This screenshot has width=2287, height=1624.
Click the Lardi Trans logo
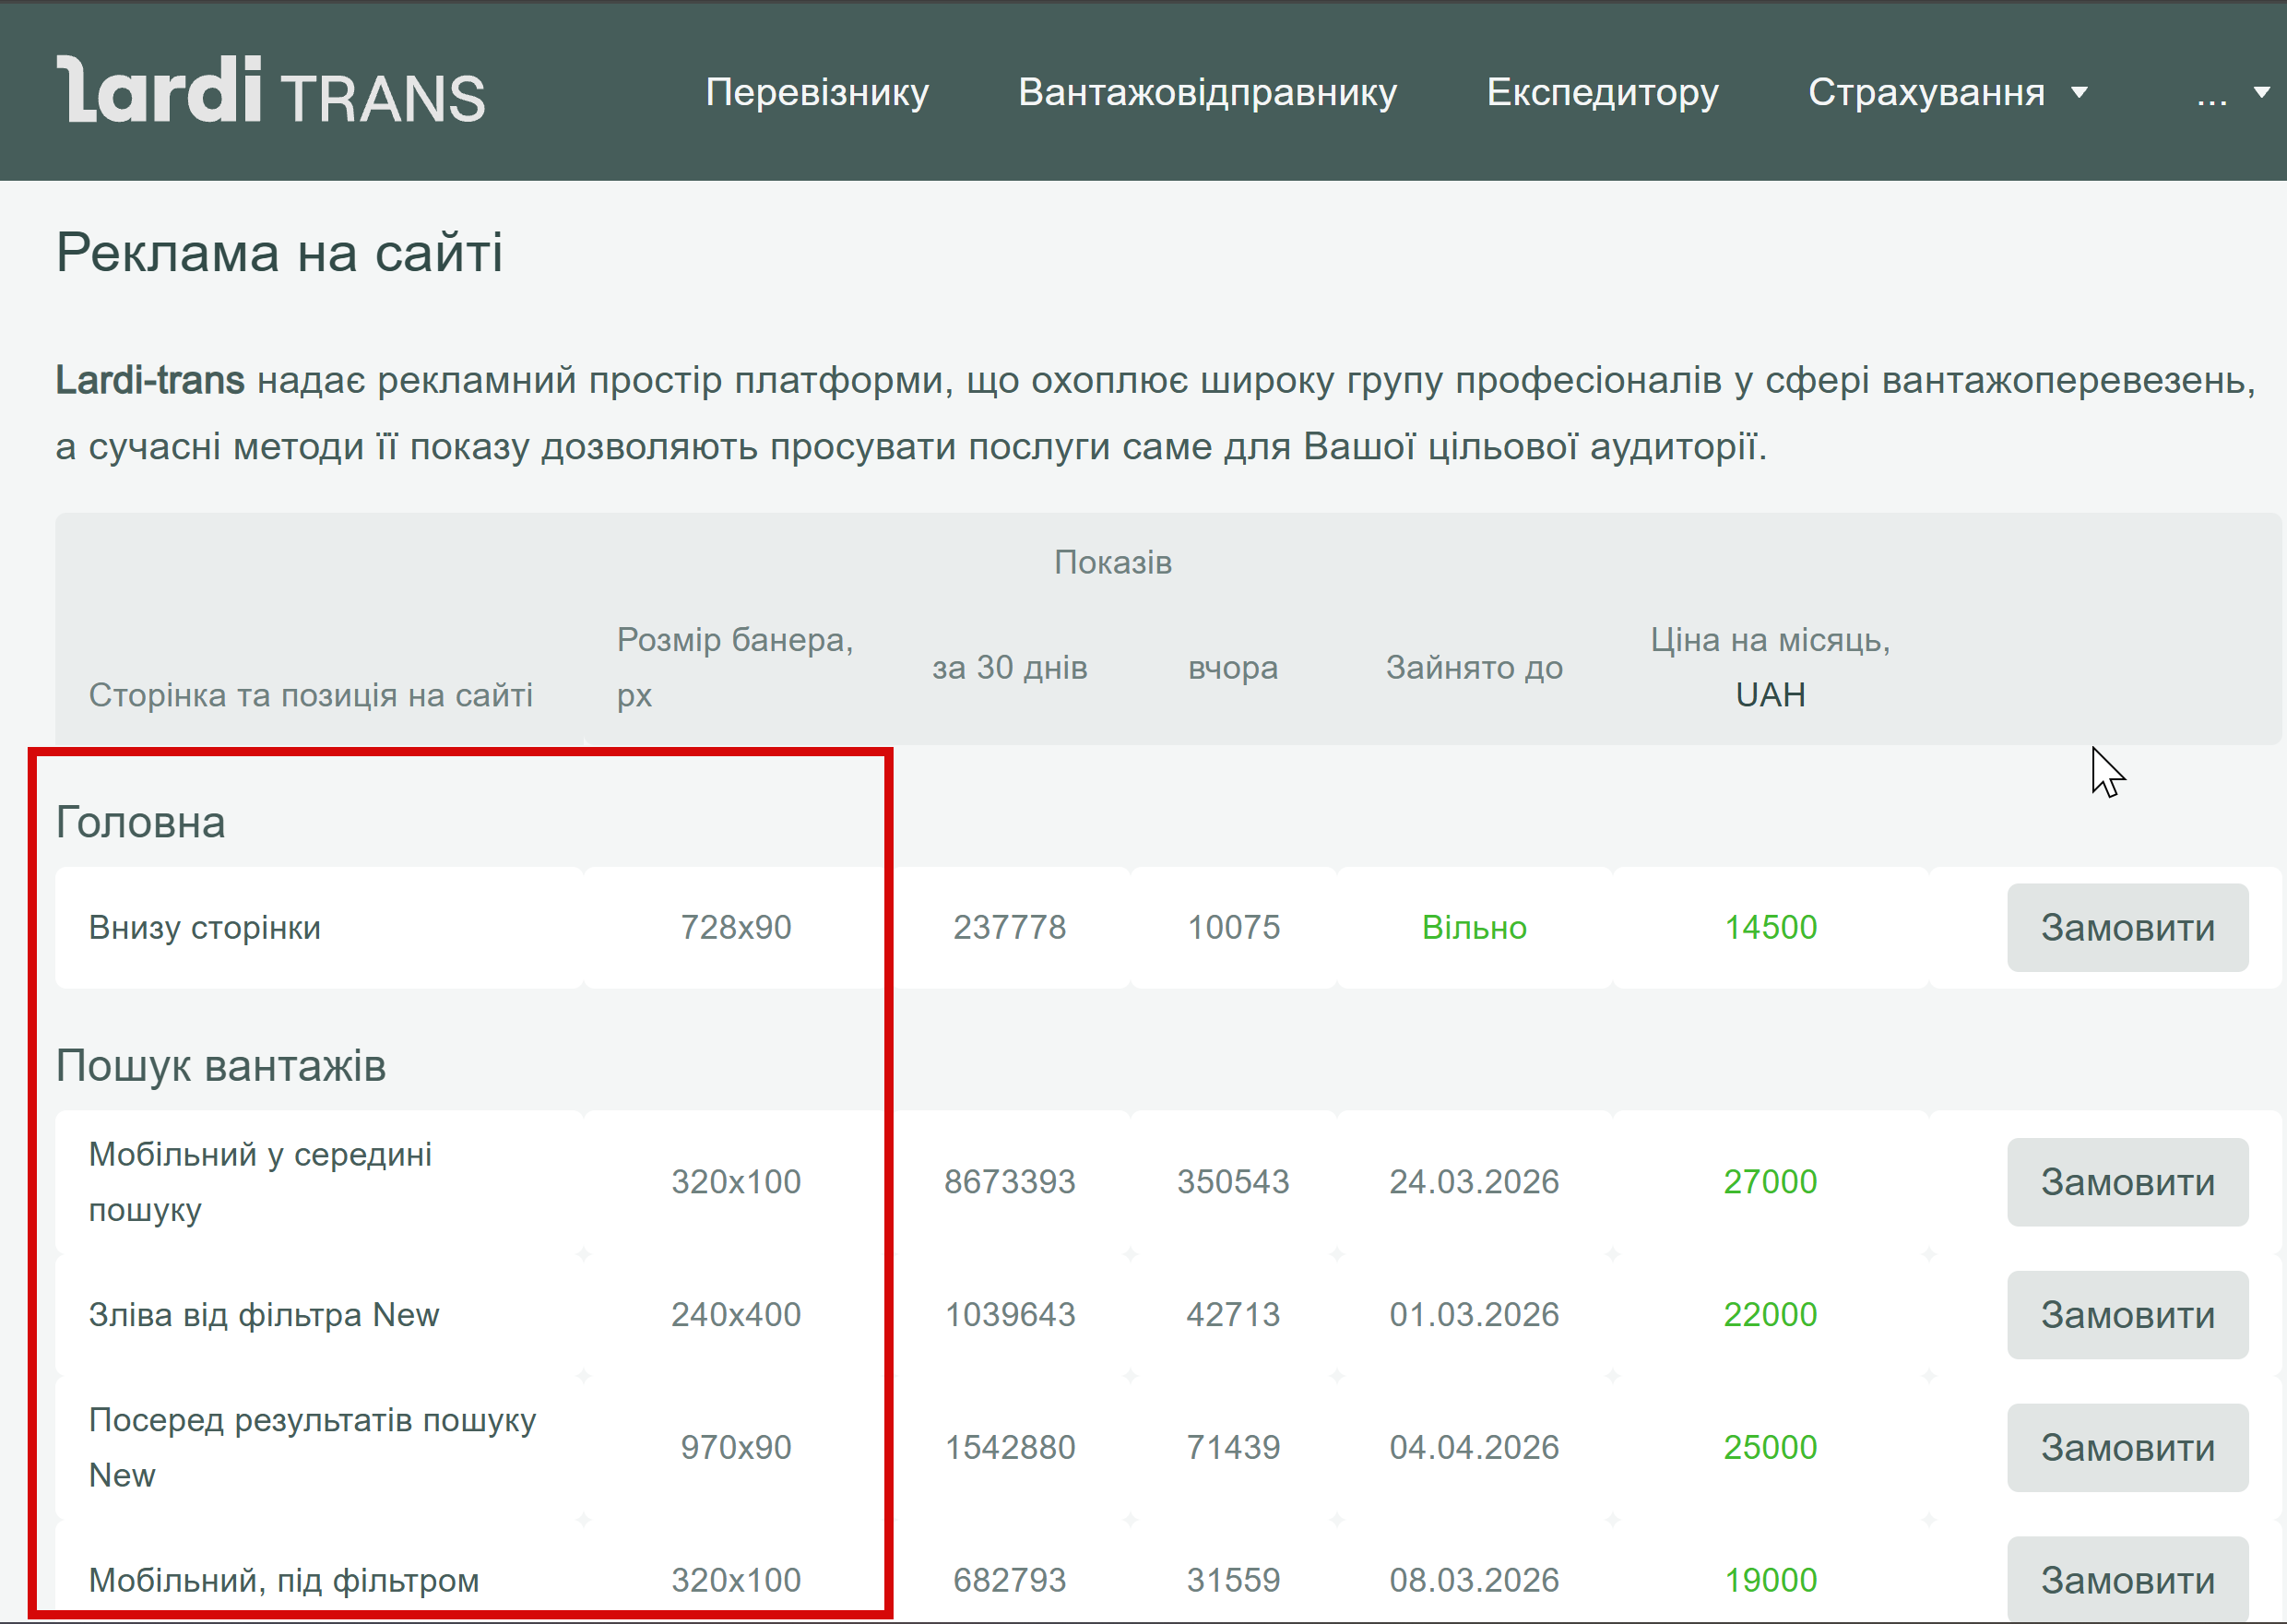tap(271, 92)
